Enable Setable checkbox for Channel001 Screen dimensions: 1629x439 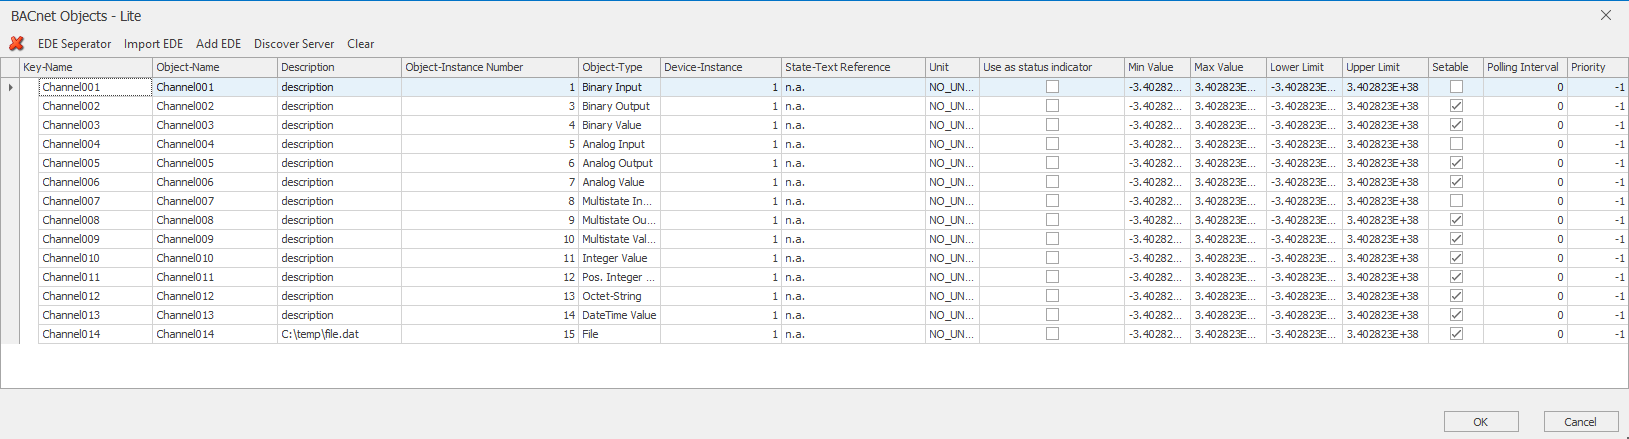click(x=1456, y=87)
